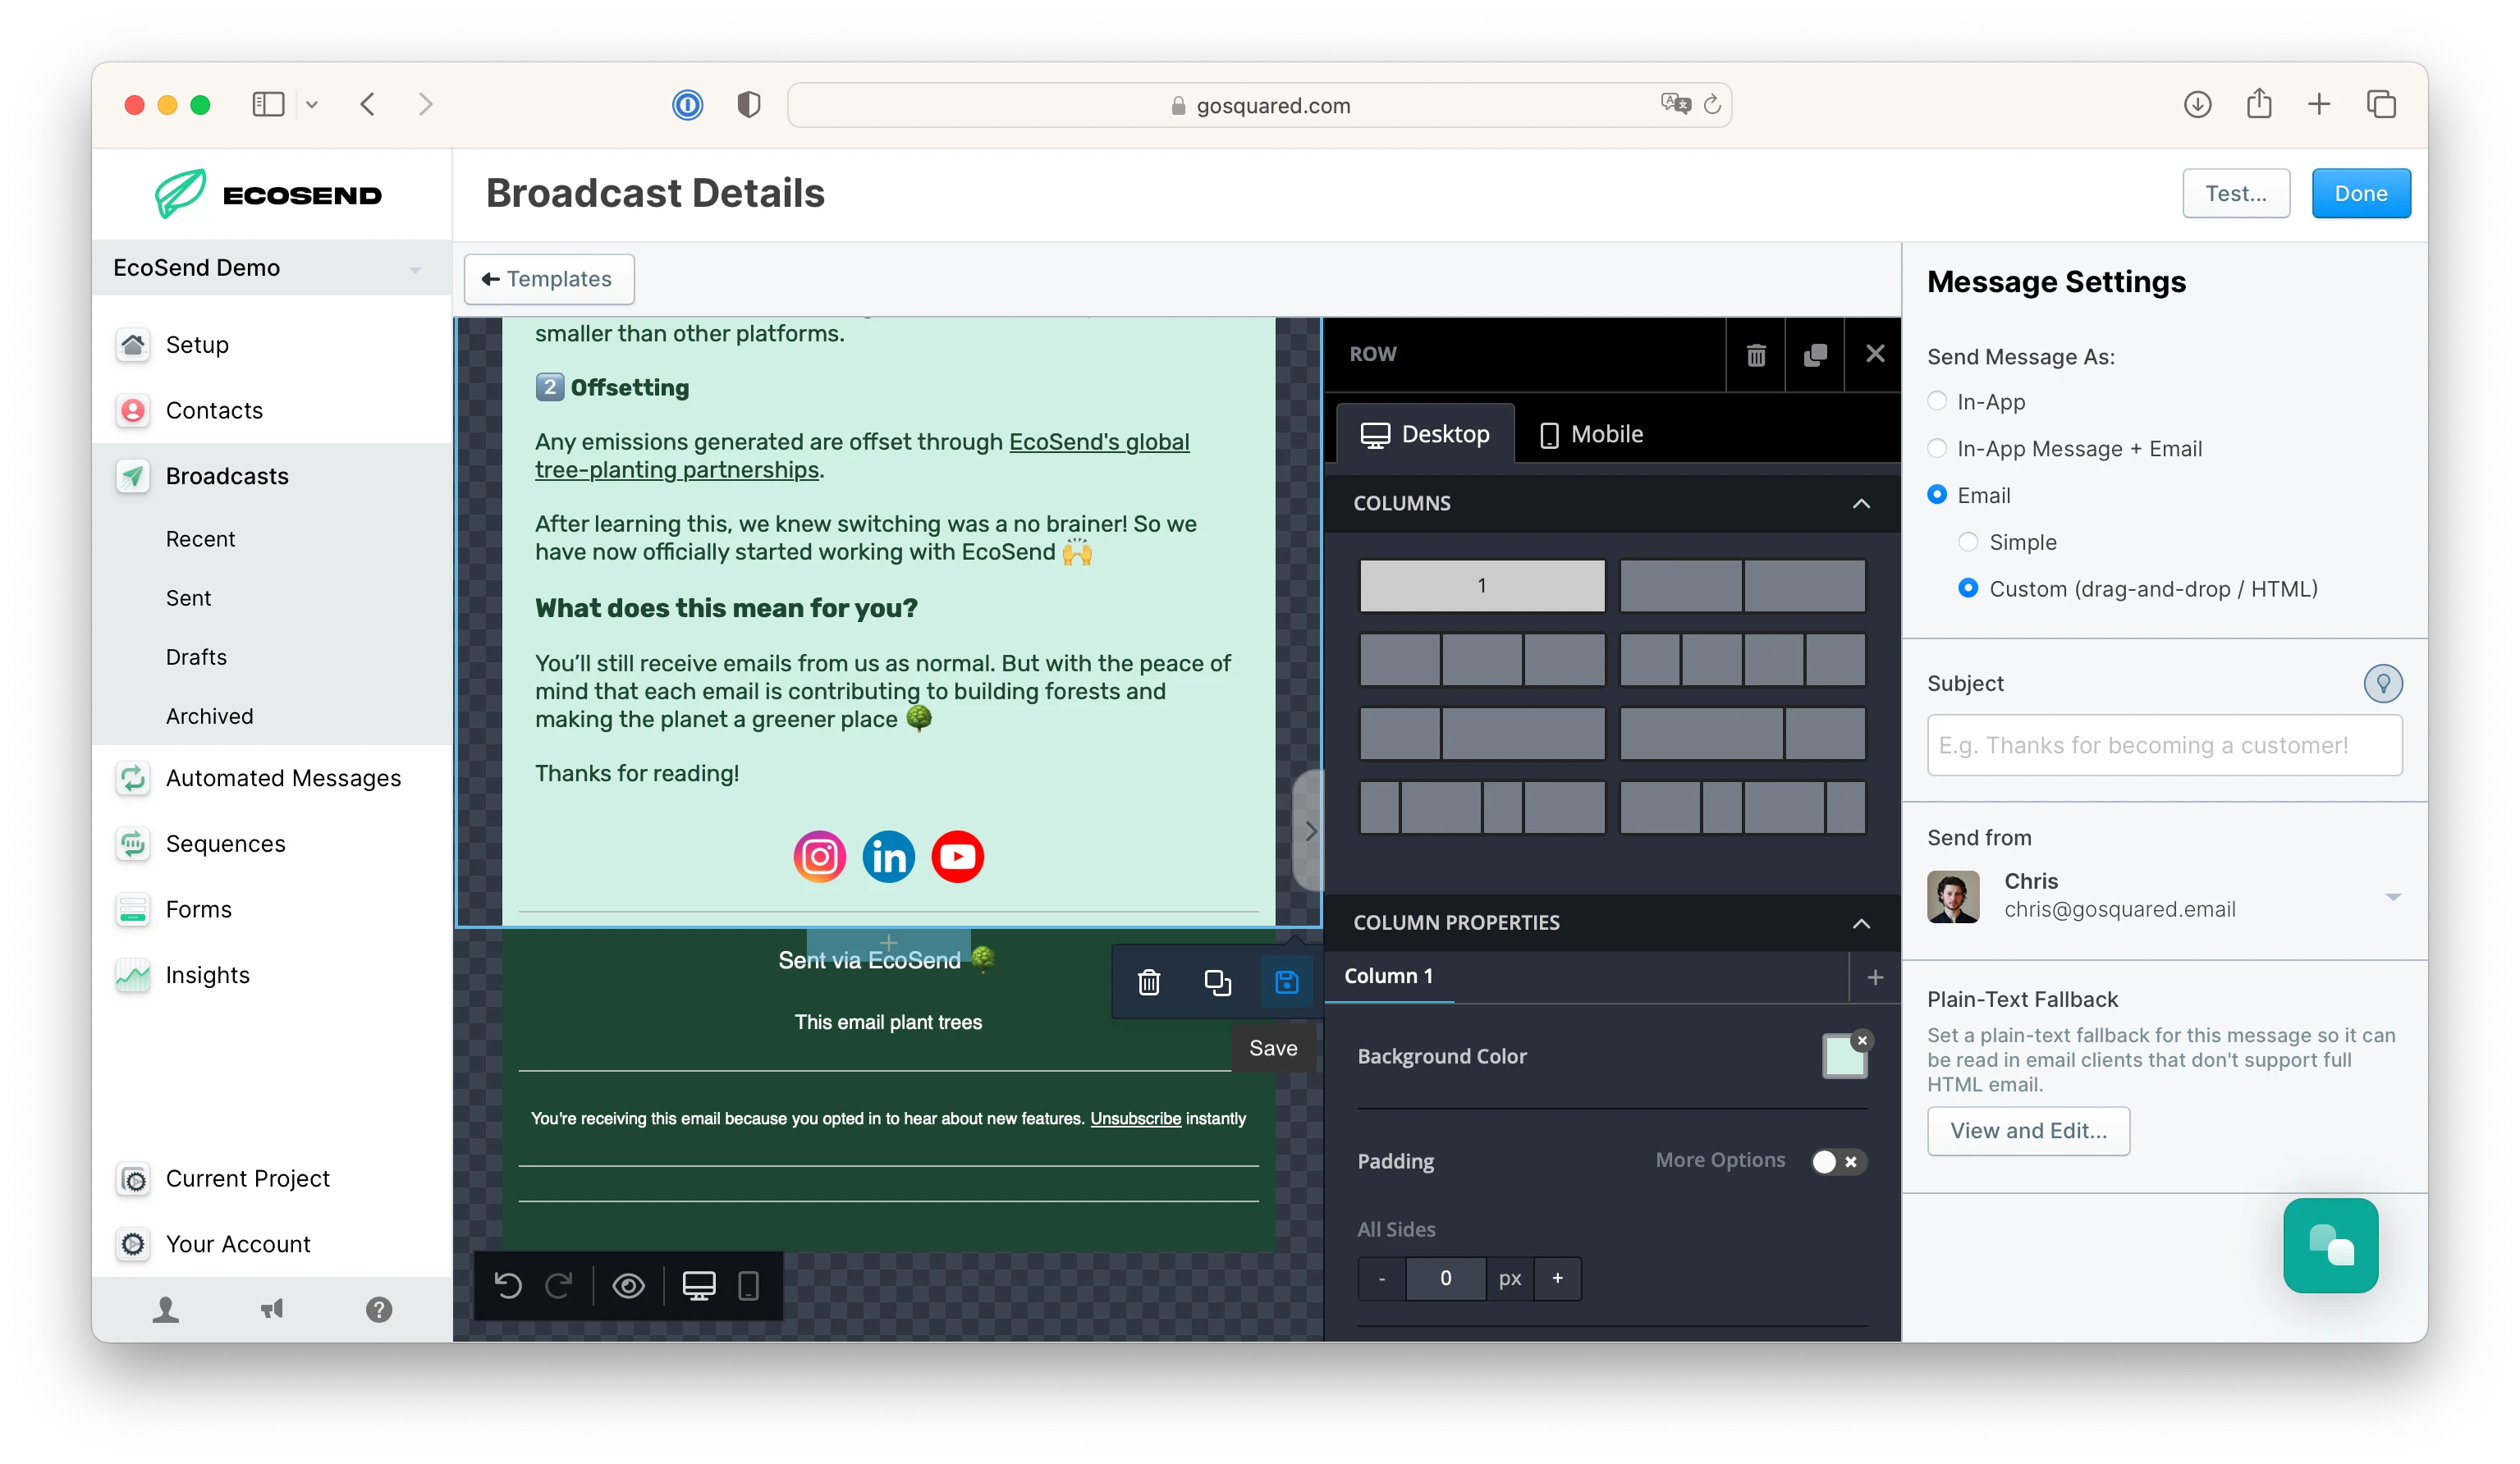Save the block with the floppy disk icon
This screenshot has width=2520, height=1464.
tap(1286, 982)
